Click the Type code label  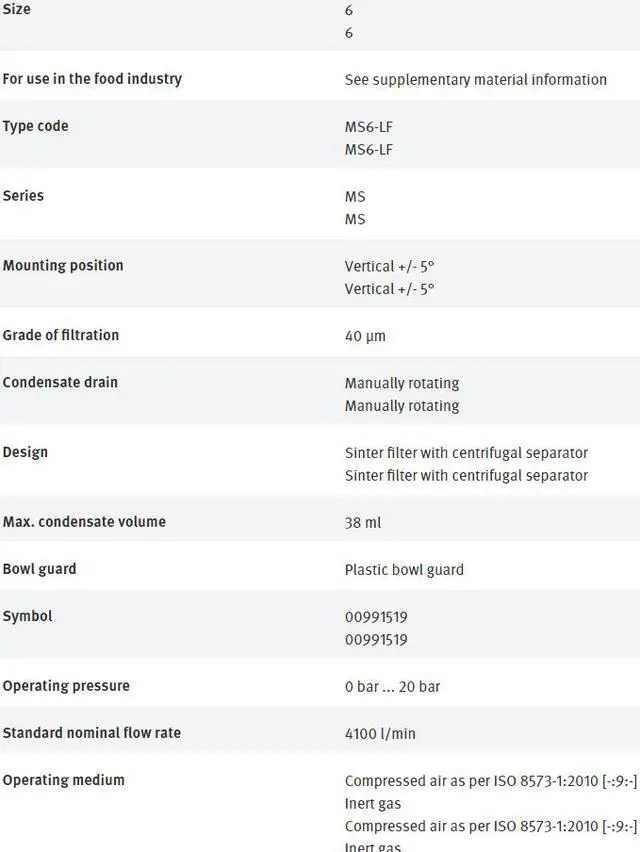(x=35, y=126)
